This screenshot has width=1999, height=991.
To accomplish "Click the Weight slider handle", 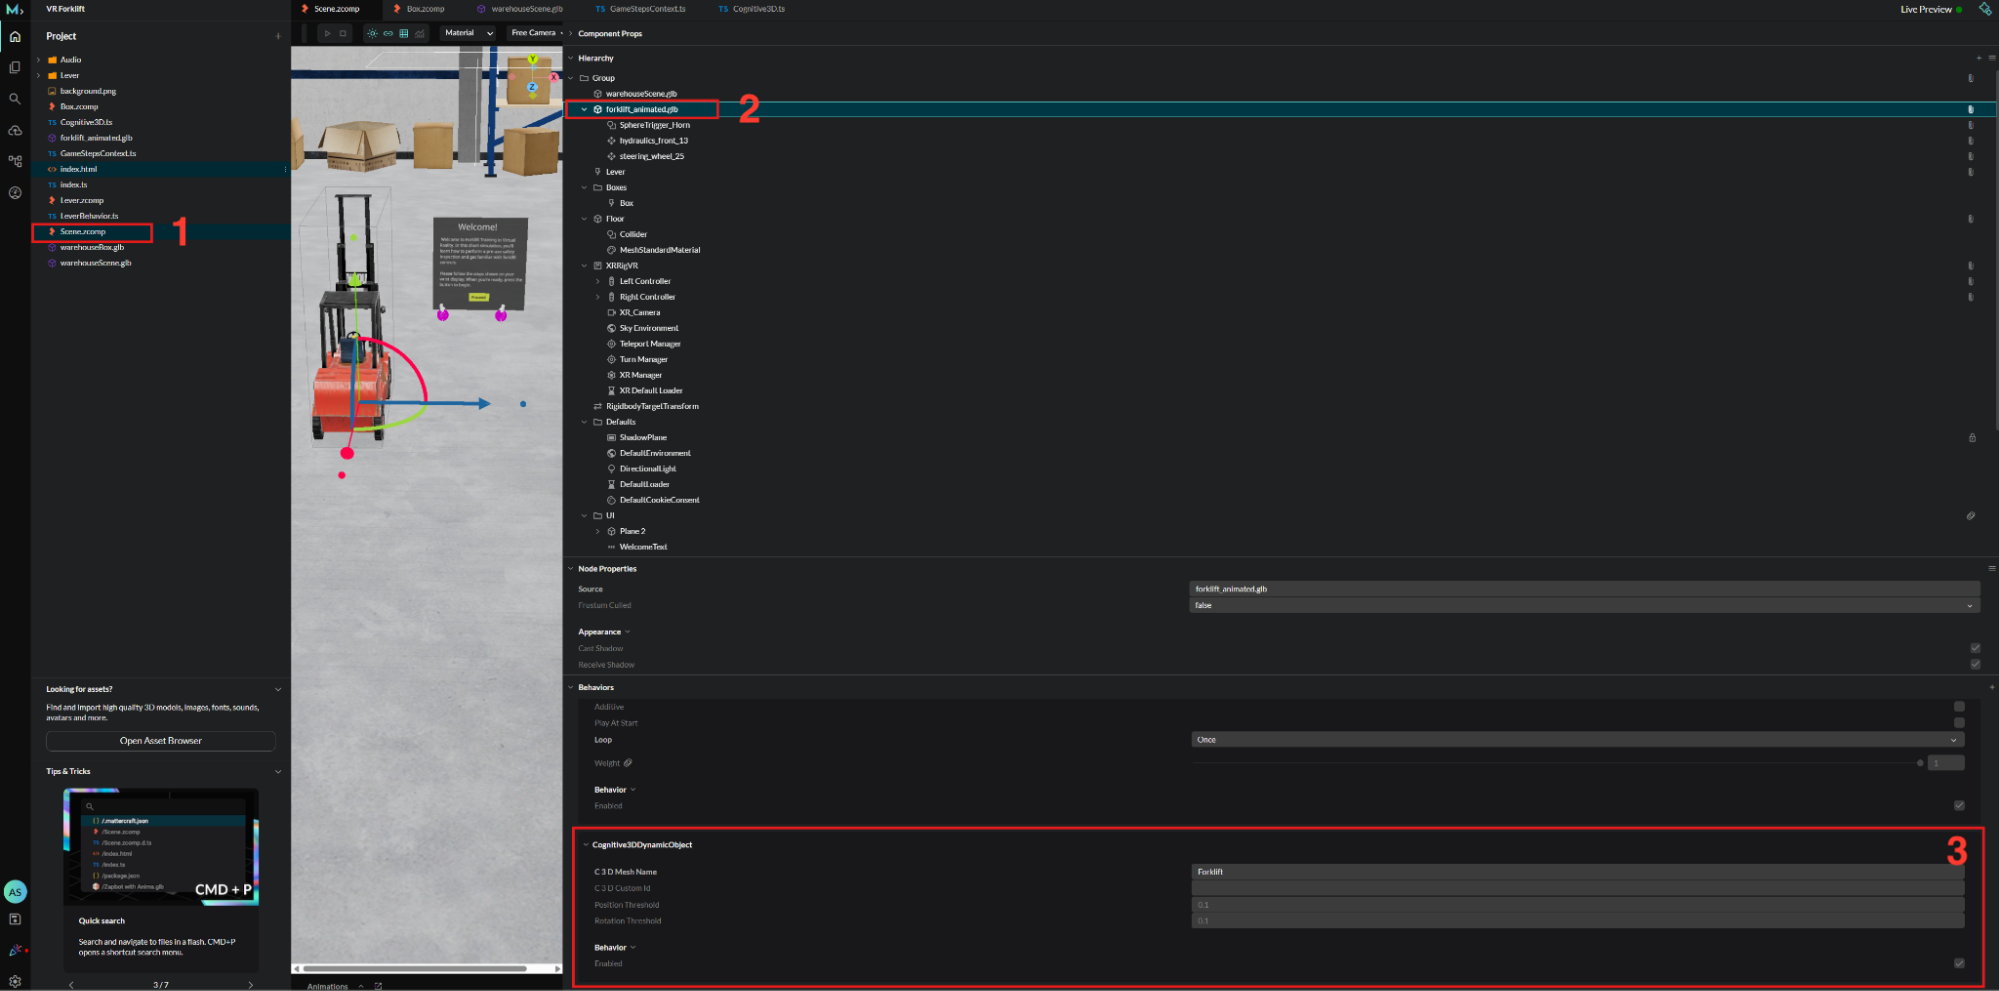I will (x=1920, y=763).
